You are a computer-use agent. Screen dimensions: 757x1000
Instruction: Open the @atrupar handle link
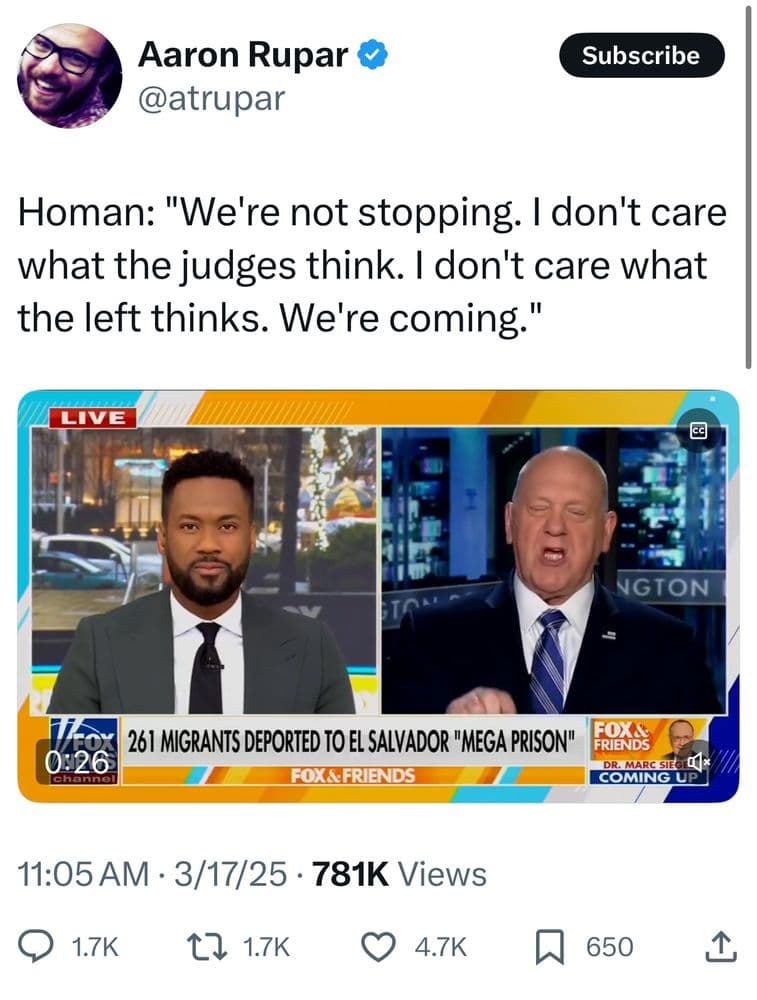click(211, 99)
